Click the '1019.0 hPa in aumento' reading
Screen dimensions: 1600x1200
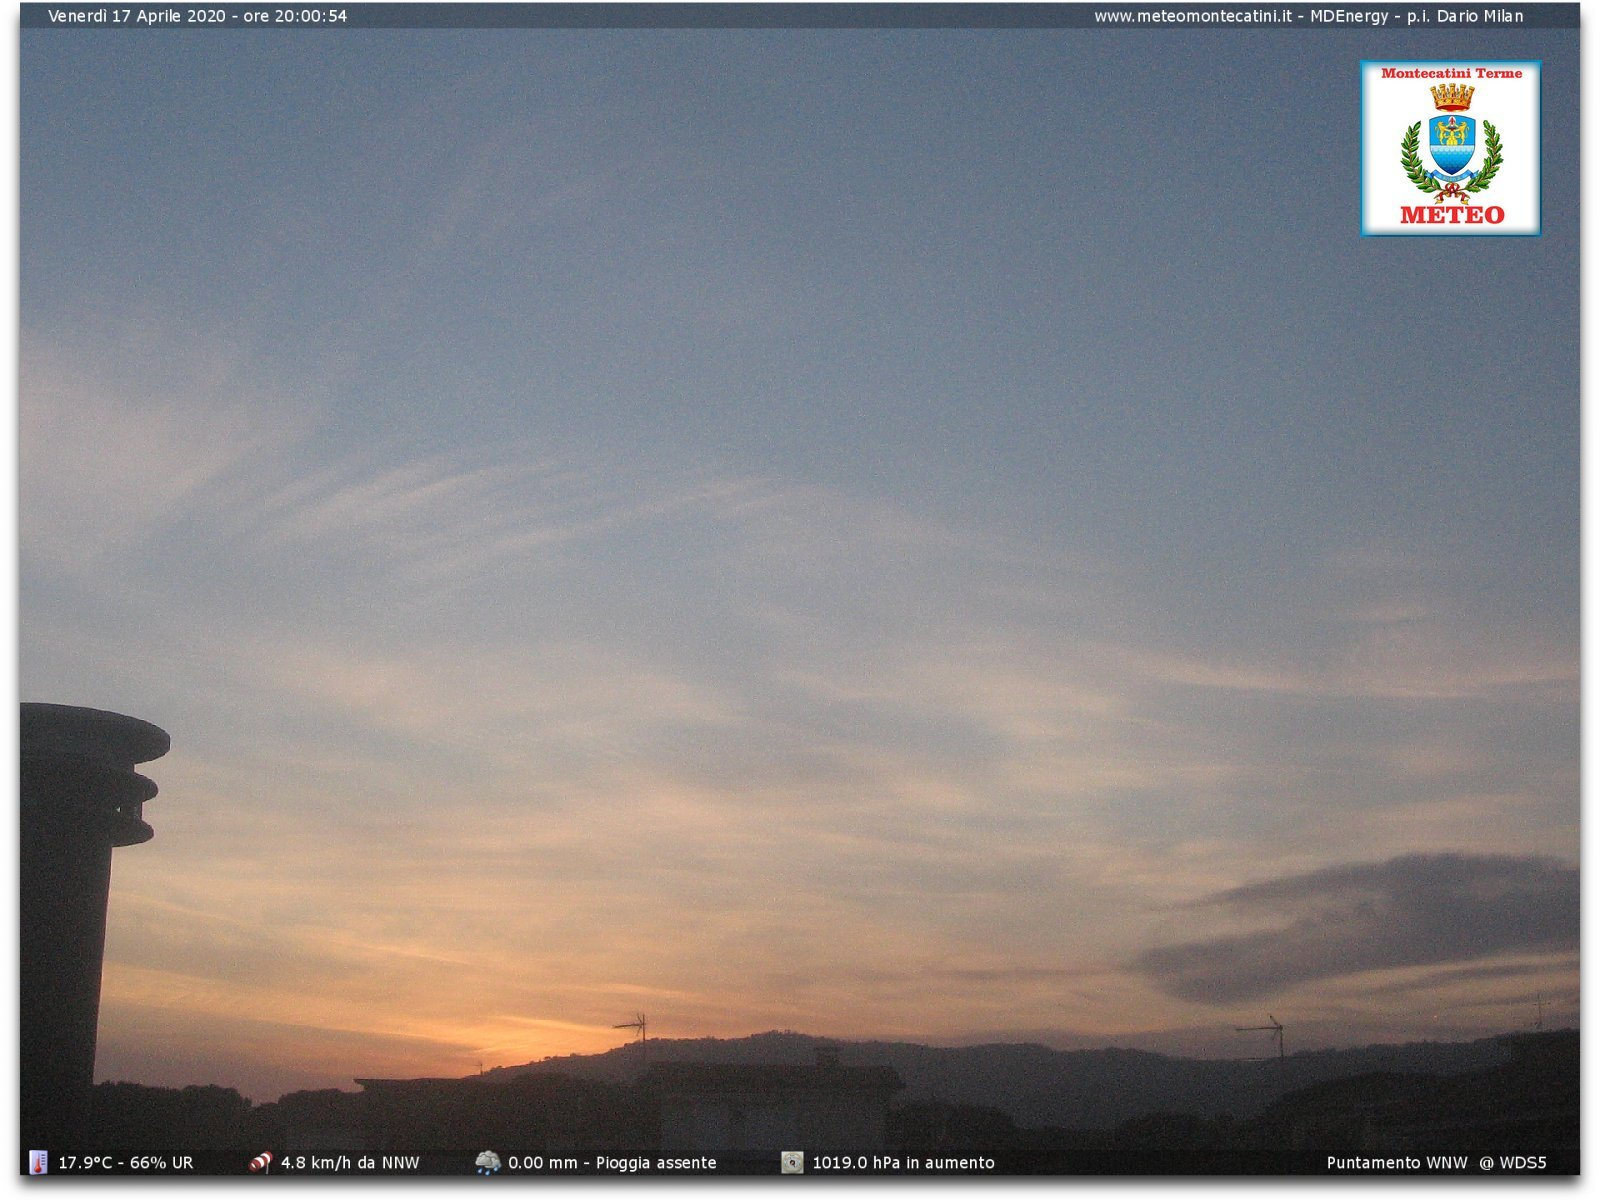click(x=903, y=1163)
